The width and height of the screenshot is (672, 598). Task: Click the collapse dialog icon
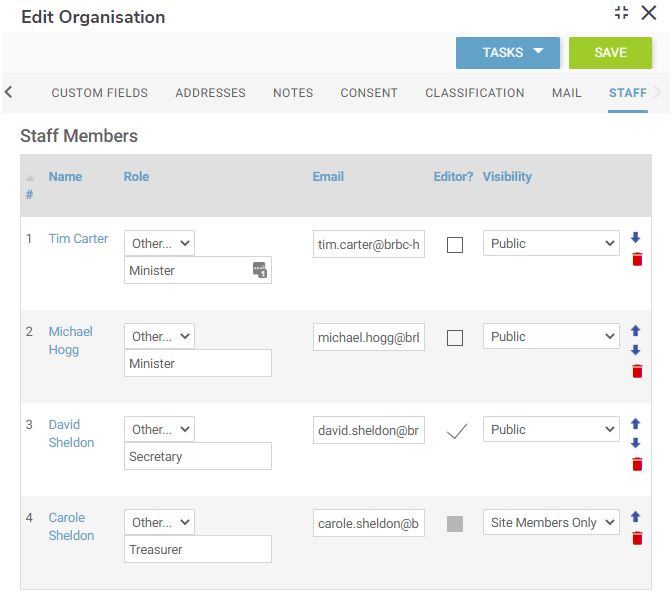point(621,13)
